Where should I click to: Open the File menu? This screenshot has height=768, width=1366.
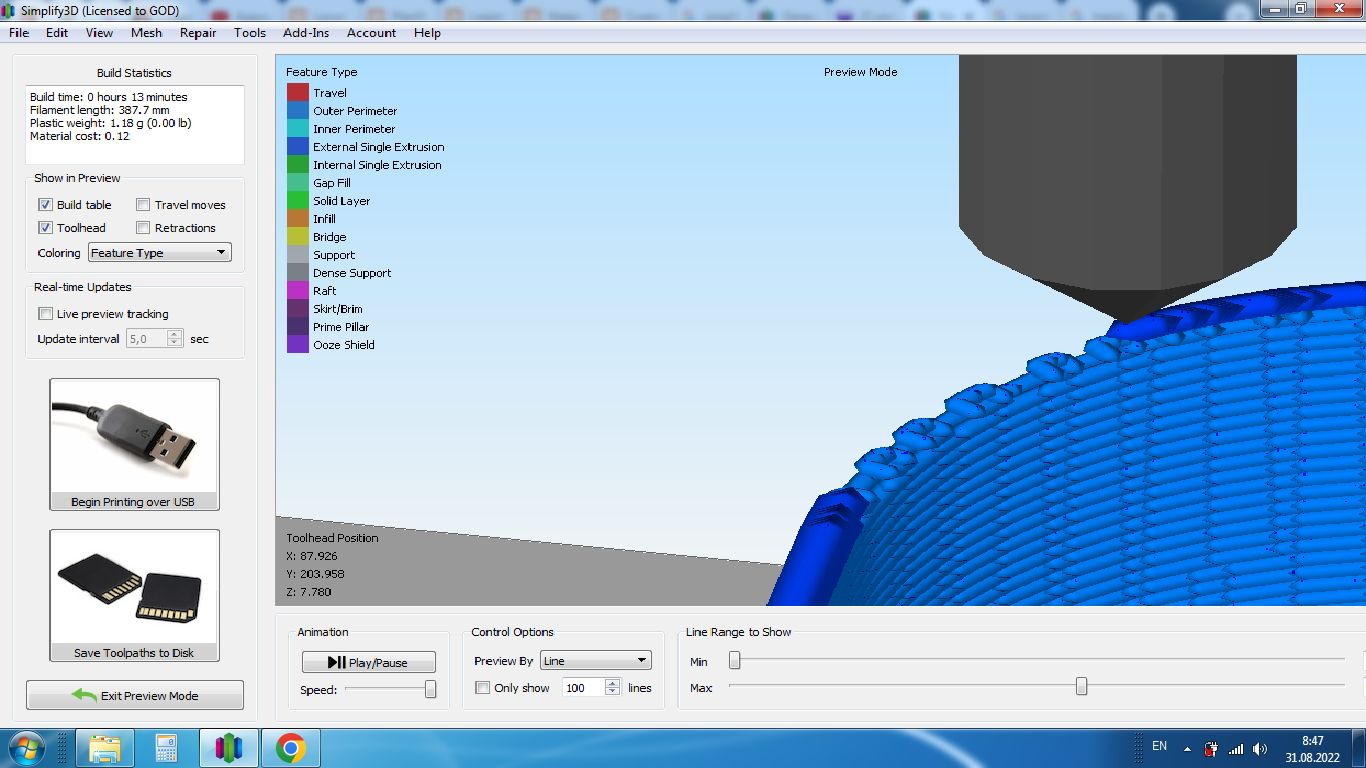click(x=19, y=33)
